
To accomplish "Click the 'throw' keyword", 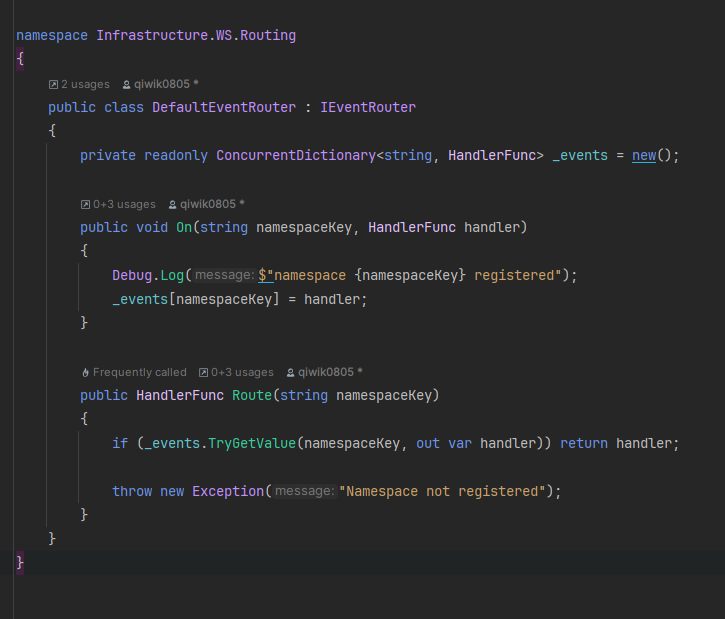I will click(x=132, y=491).
